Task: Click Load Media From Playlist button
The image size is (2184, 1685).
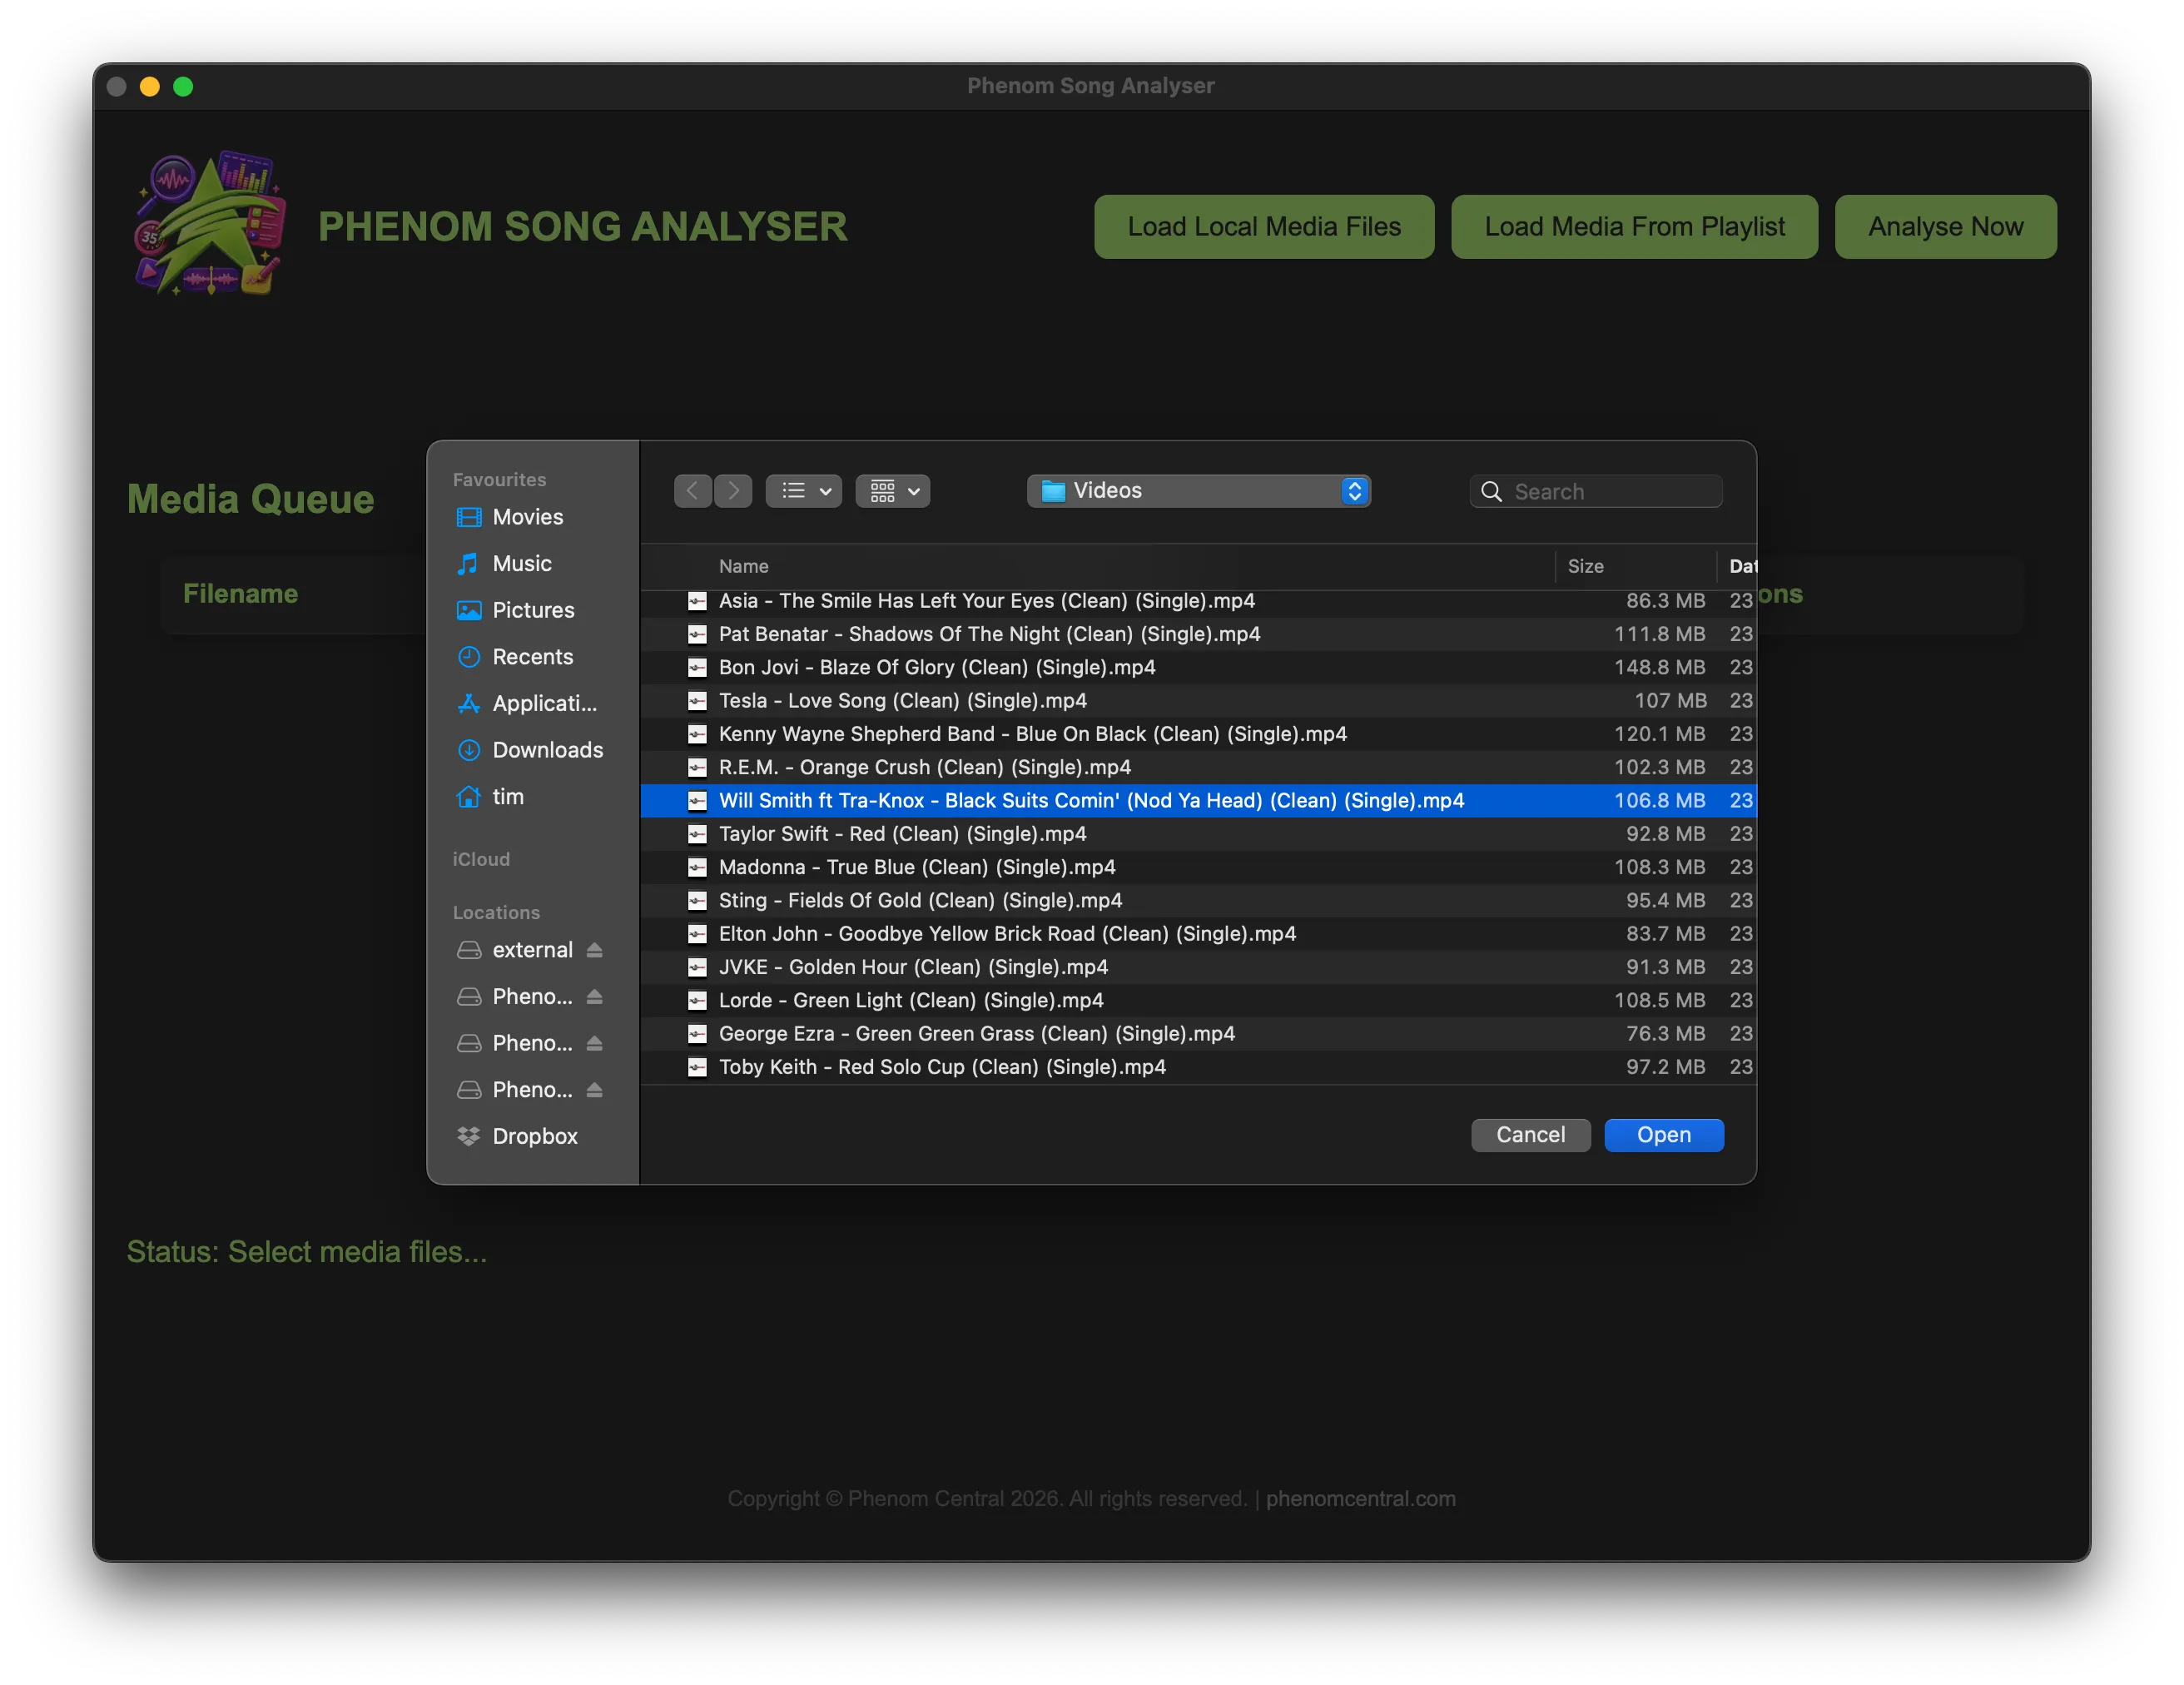Action: (x=1633, y=227)
